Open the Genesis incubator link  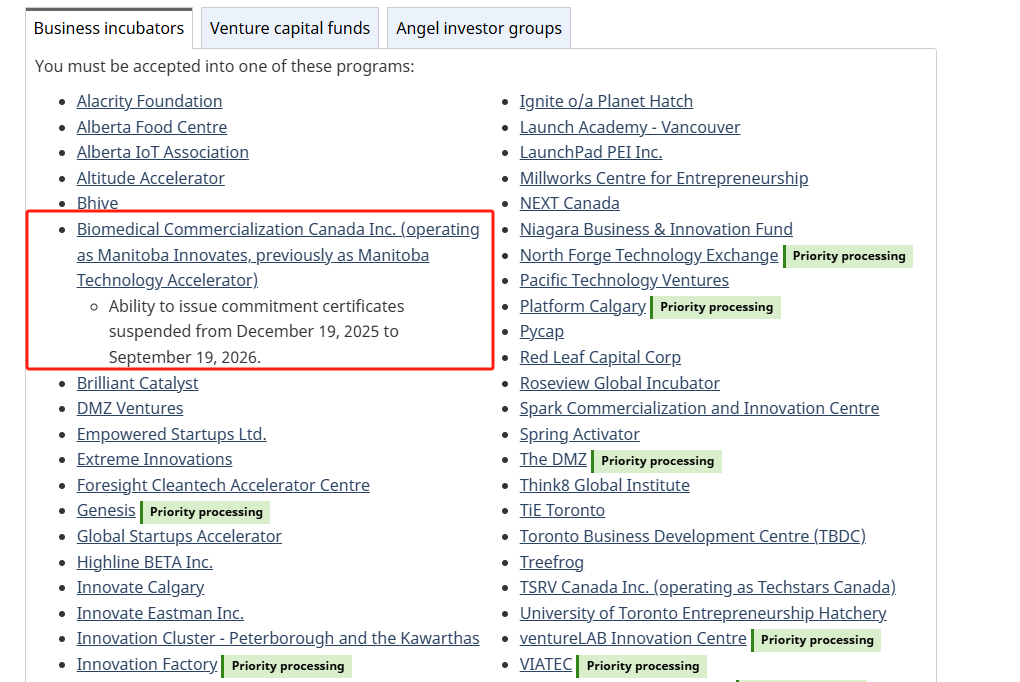pos(106,510)
